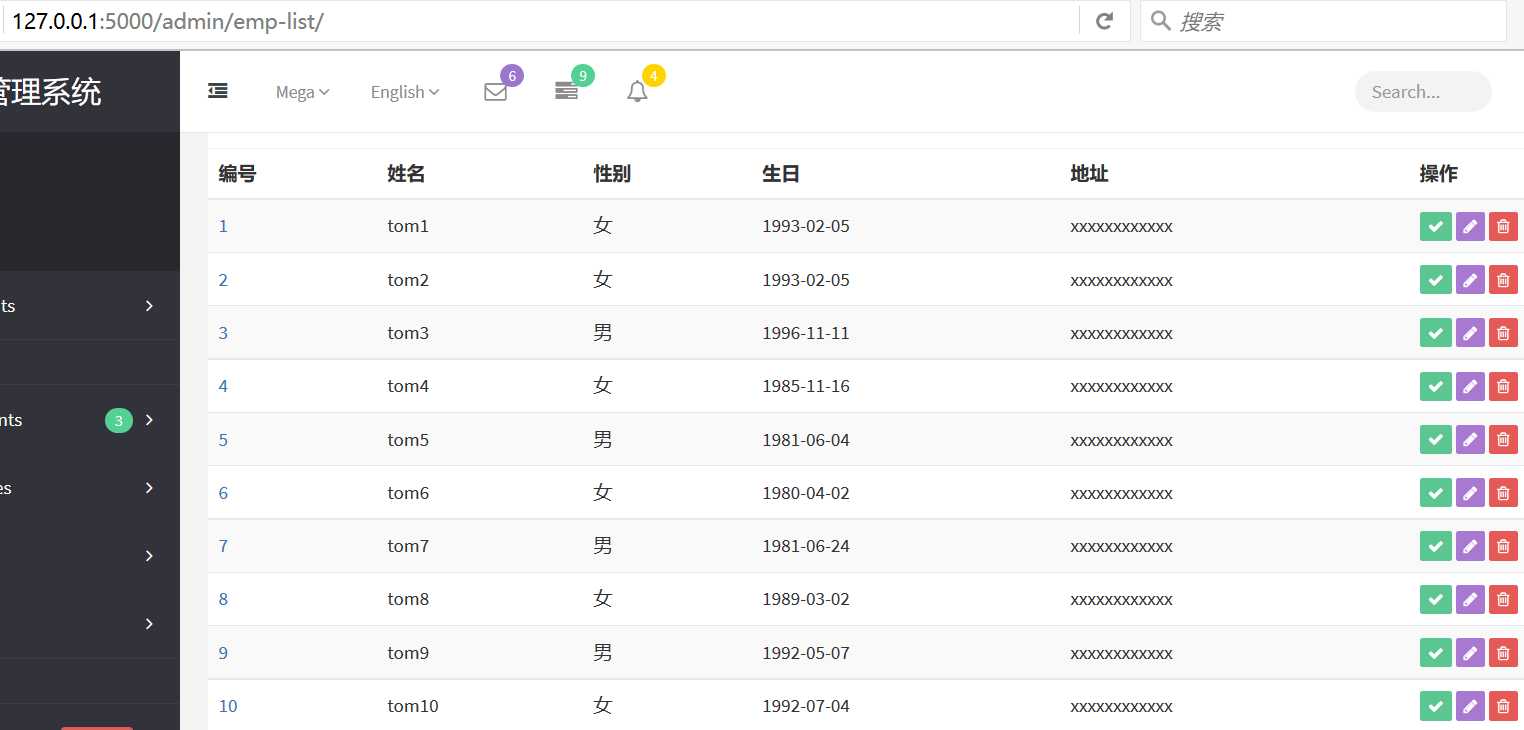Open employee number 3 link
The width and height of the screenshot is (1524, 730).
[223, 333]
